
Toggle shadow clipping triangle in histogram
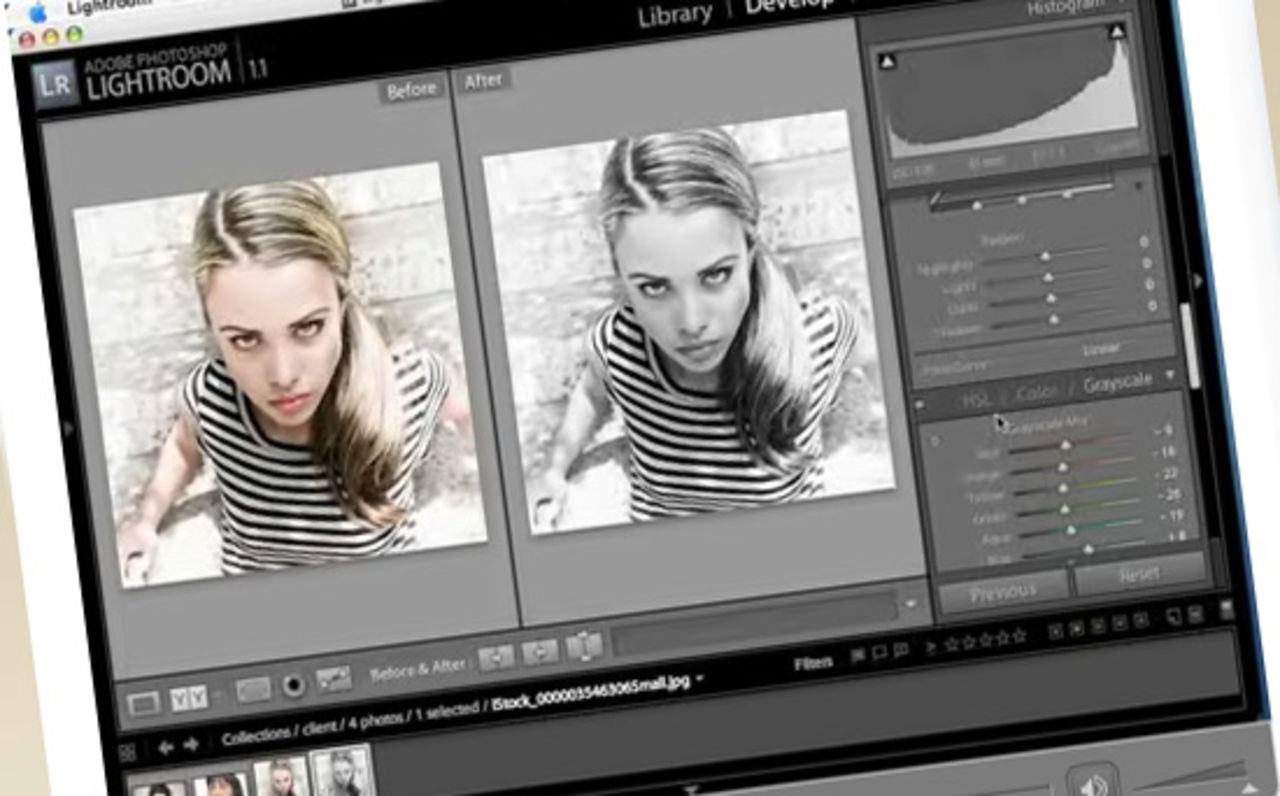point(886,62)
